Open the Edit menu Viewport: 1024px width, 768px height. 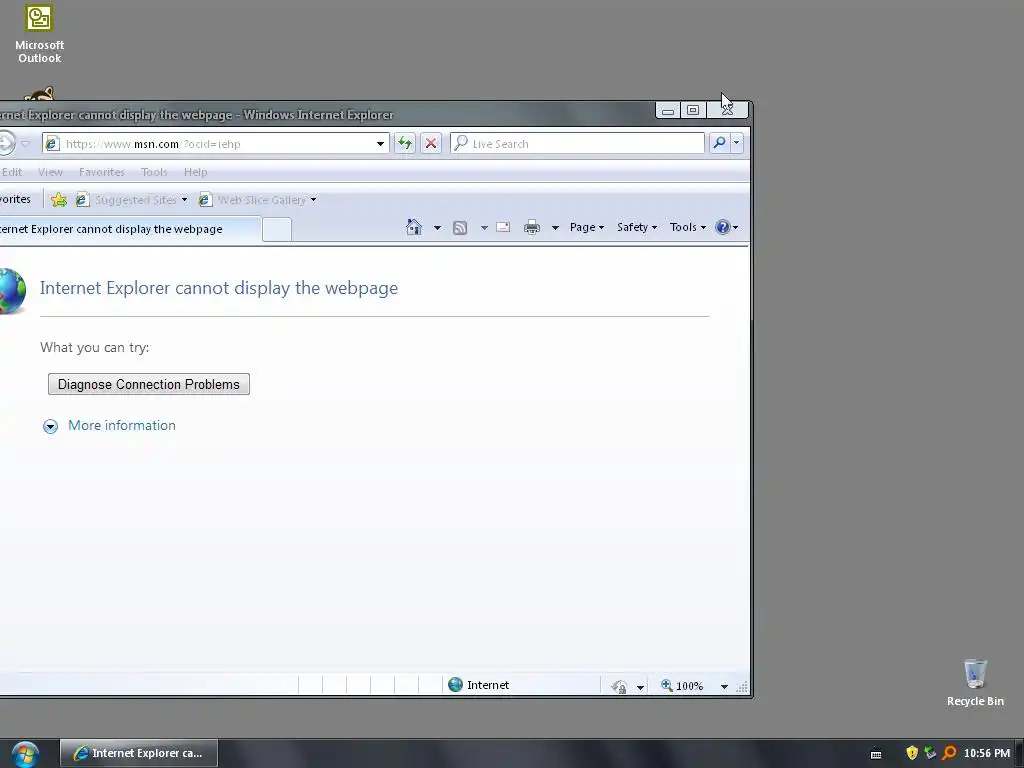coord(11,172)
